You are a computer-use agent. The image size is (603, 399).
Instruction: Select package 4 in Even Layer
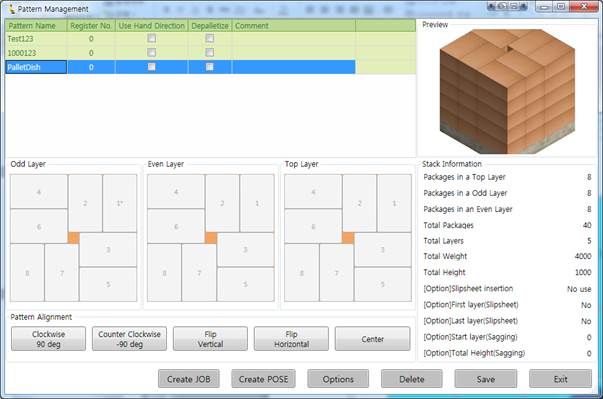(176, 191)
